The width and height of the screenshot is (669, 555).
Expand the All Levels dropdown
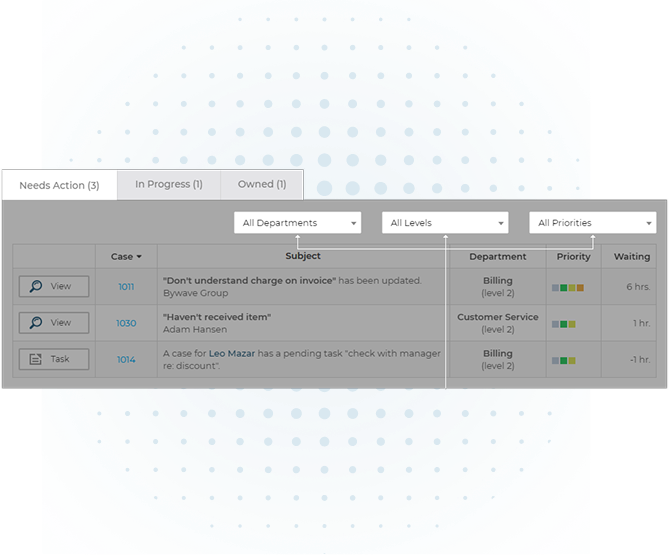[445, 223]
